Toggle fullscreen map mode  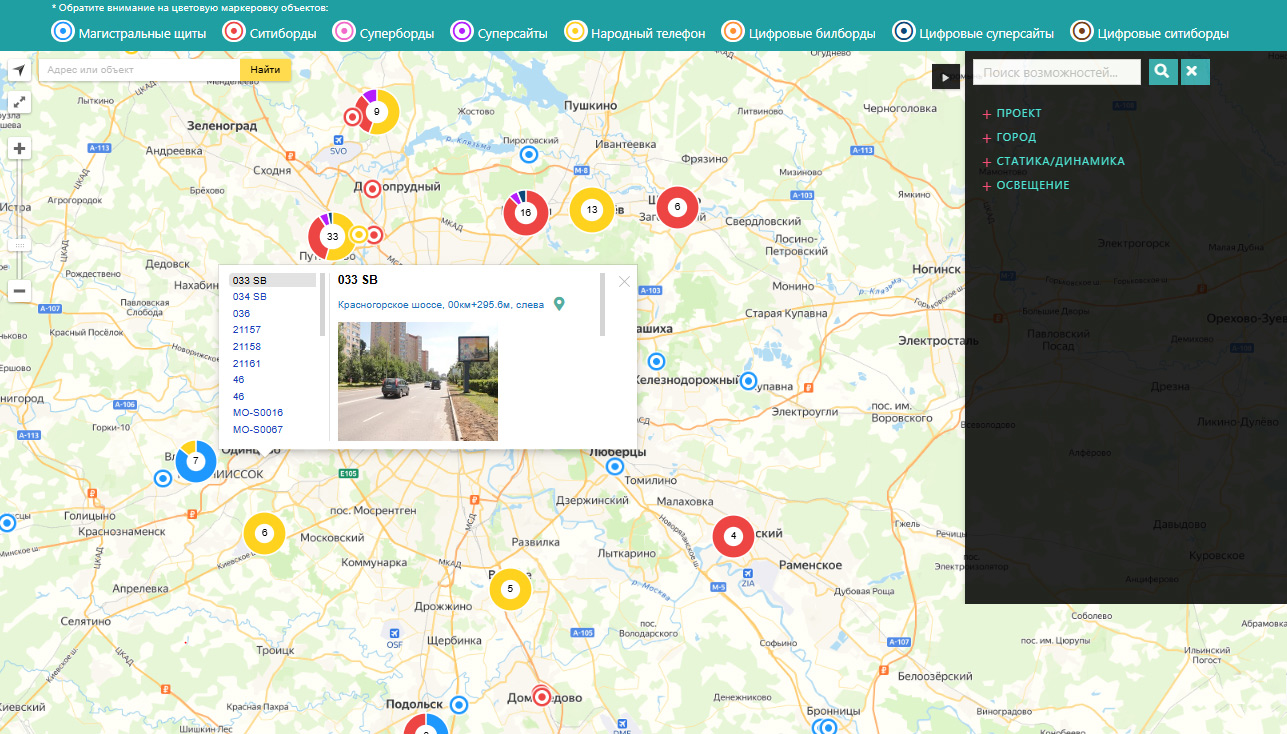[x=19, y=102]
